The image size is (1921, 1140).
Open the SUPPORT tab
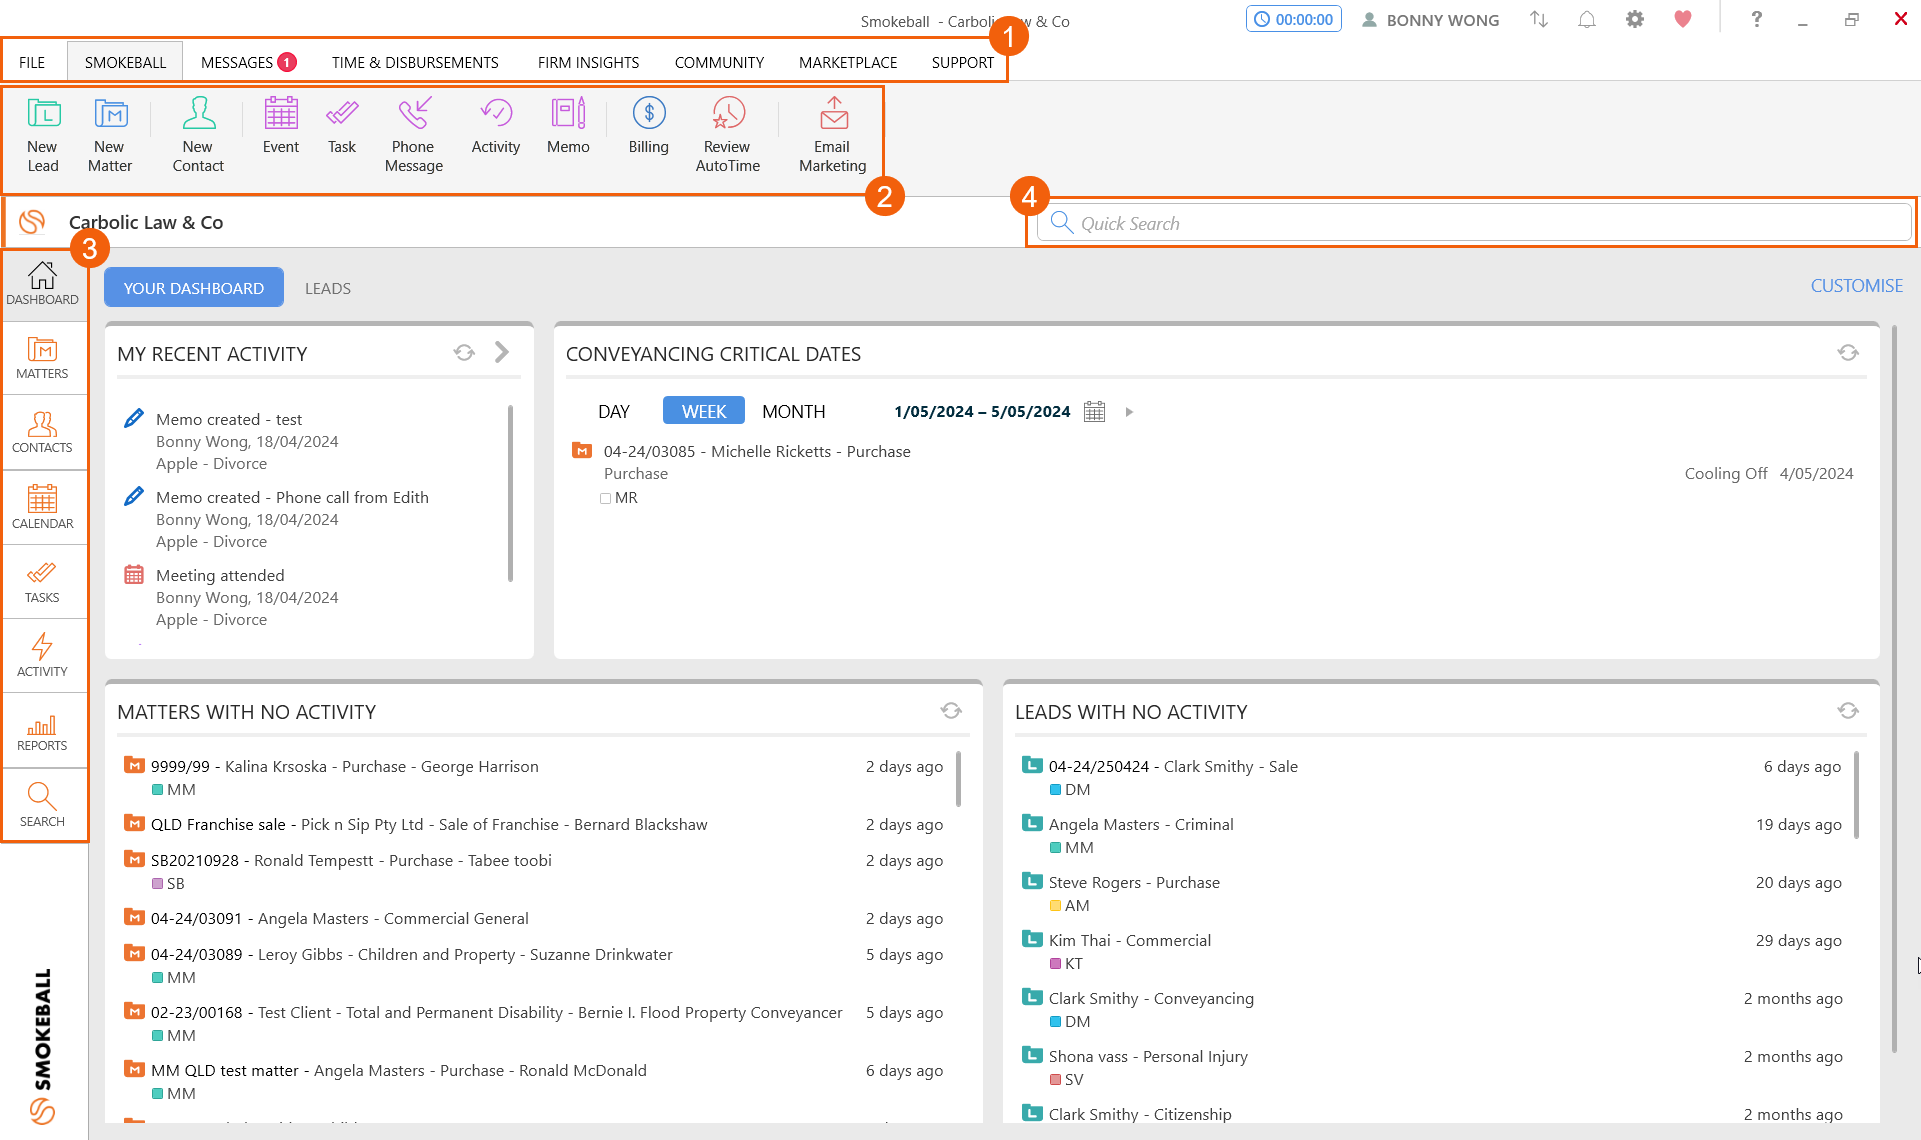coord(963,62)
